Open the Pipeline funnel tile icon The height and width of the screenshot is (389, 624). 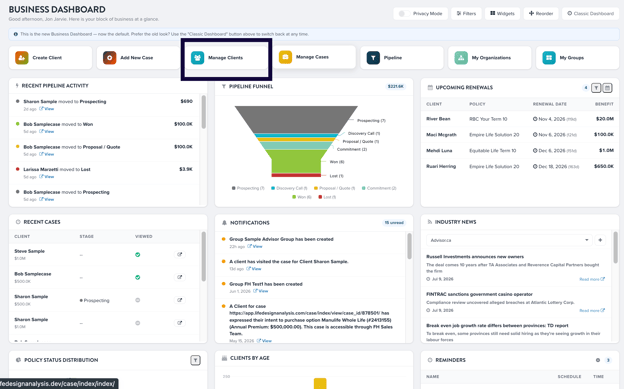(373, 58)
